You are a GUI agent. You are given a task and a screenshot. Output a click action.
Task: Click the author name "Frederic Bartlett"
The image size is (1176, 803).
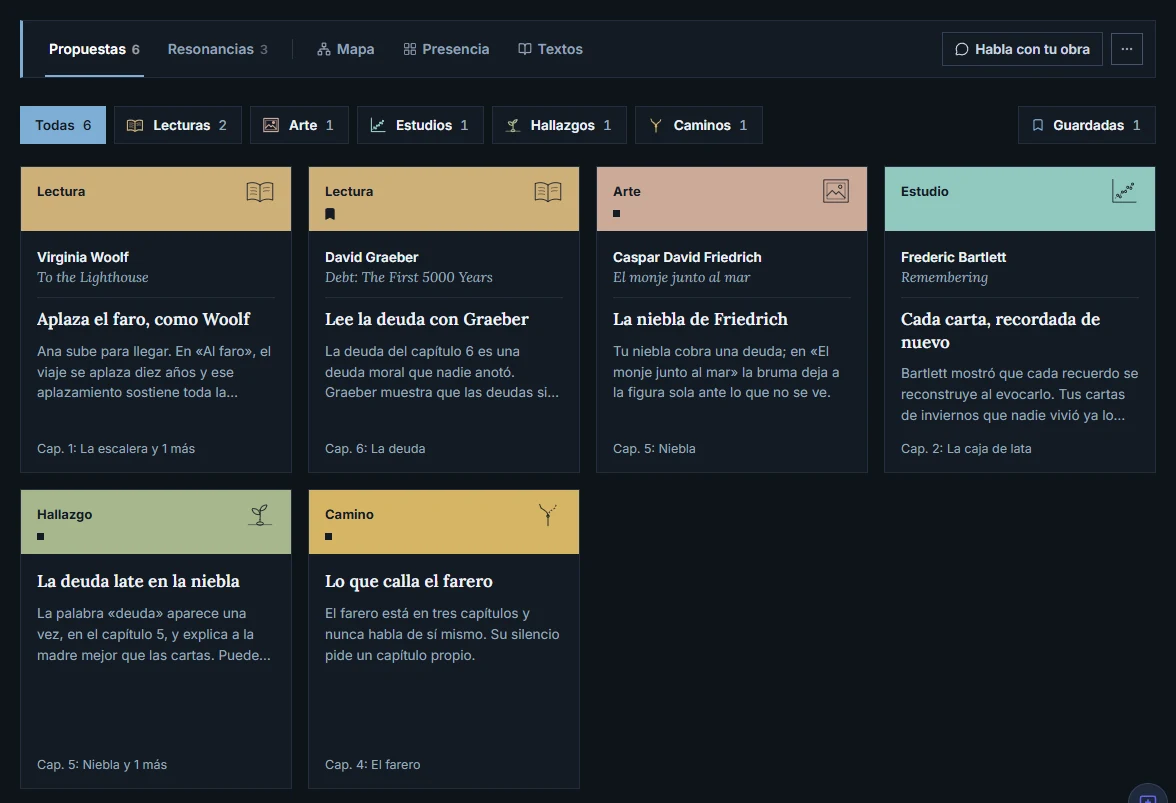click(953, 257)
